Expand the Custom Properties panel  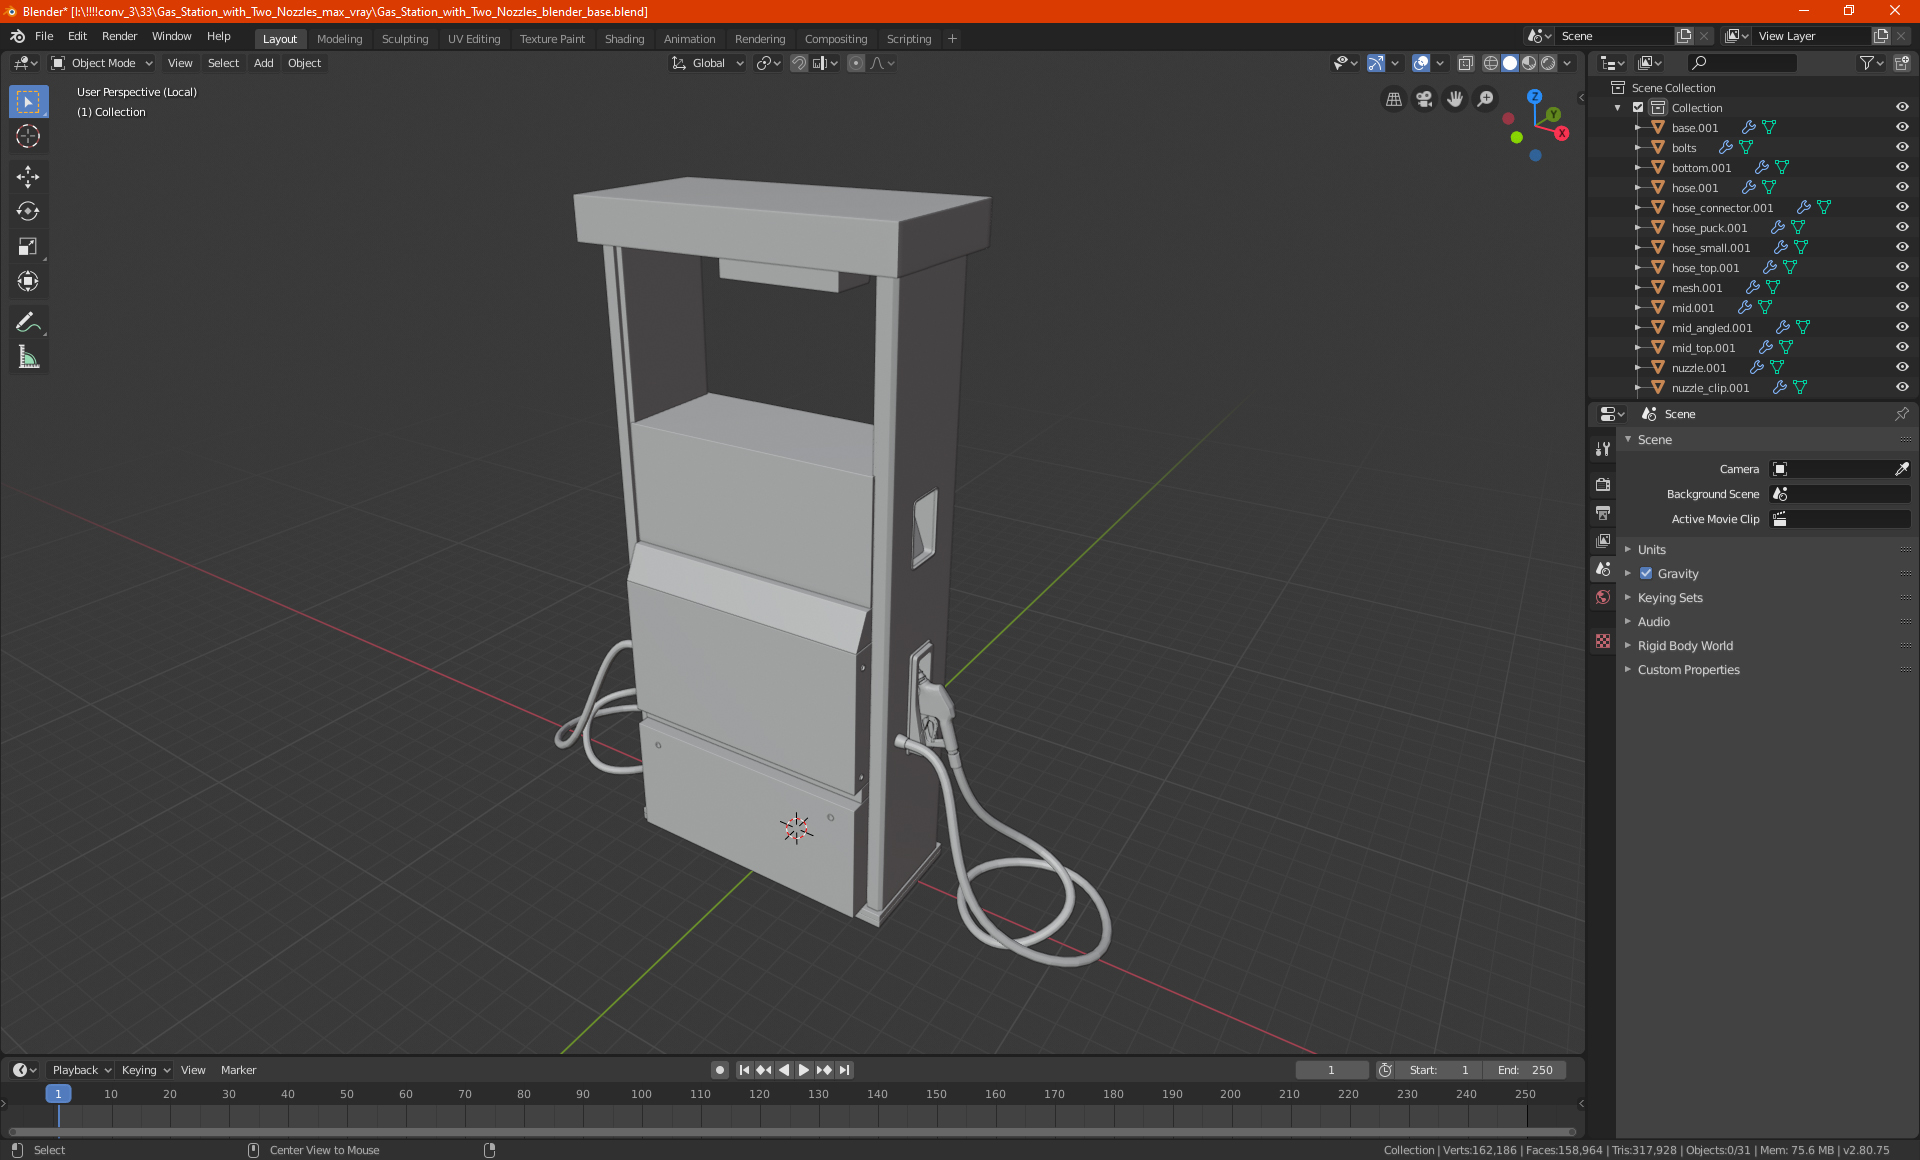(1688, 670)
